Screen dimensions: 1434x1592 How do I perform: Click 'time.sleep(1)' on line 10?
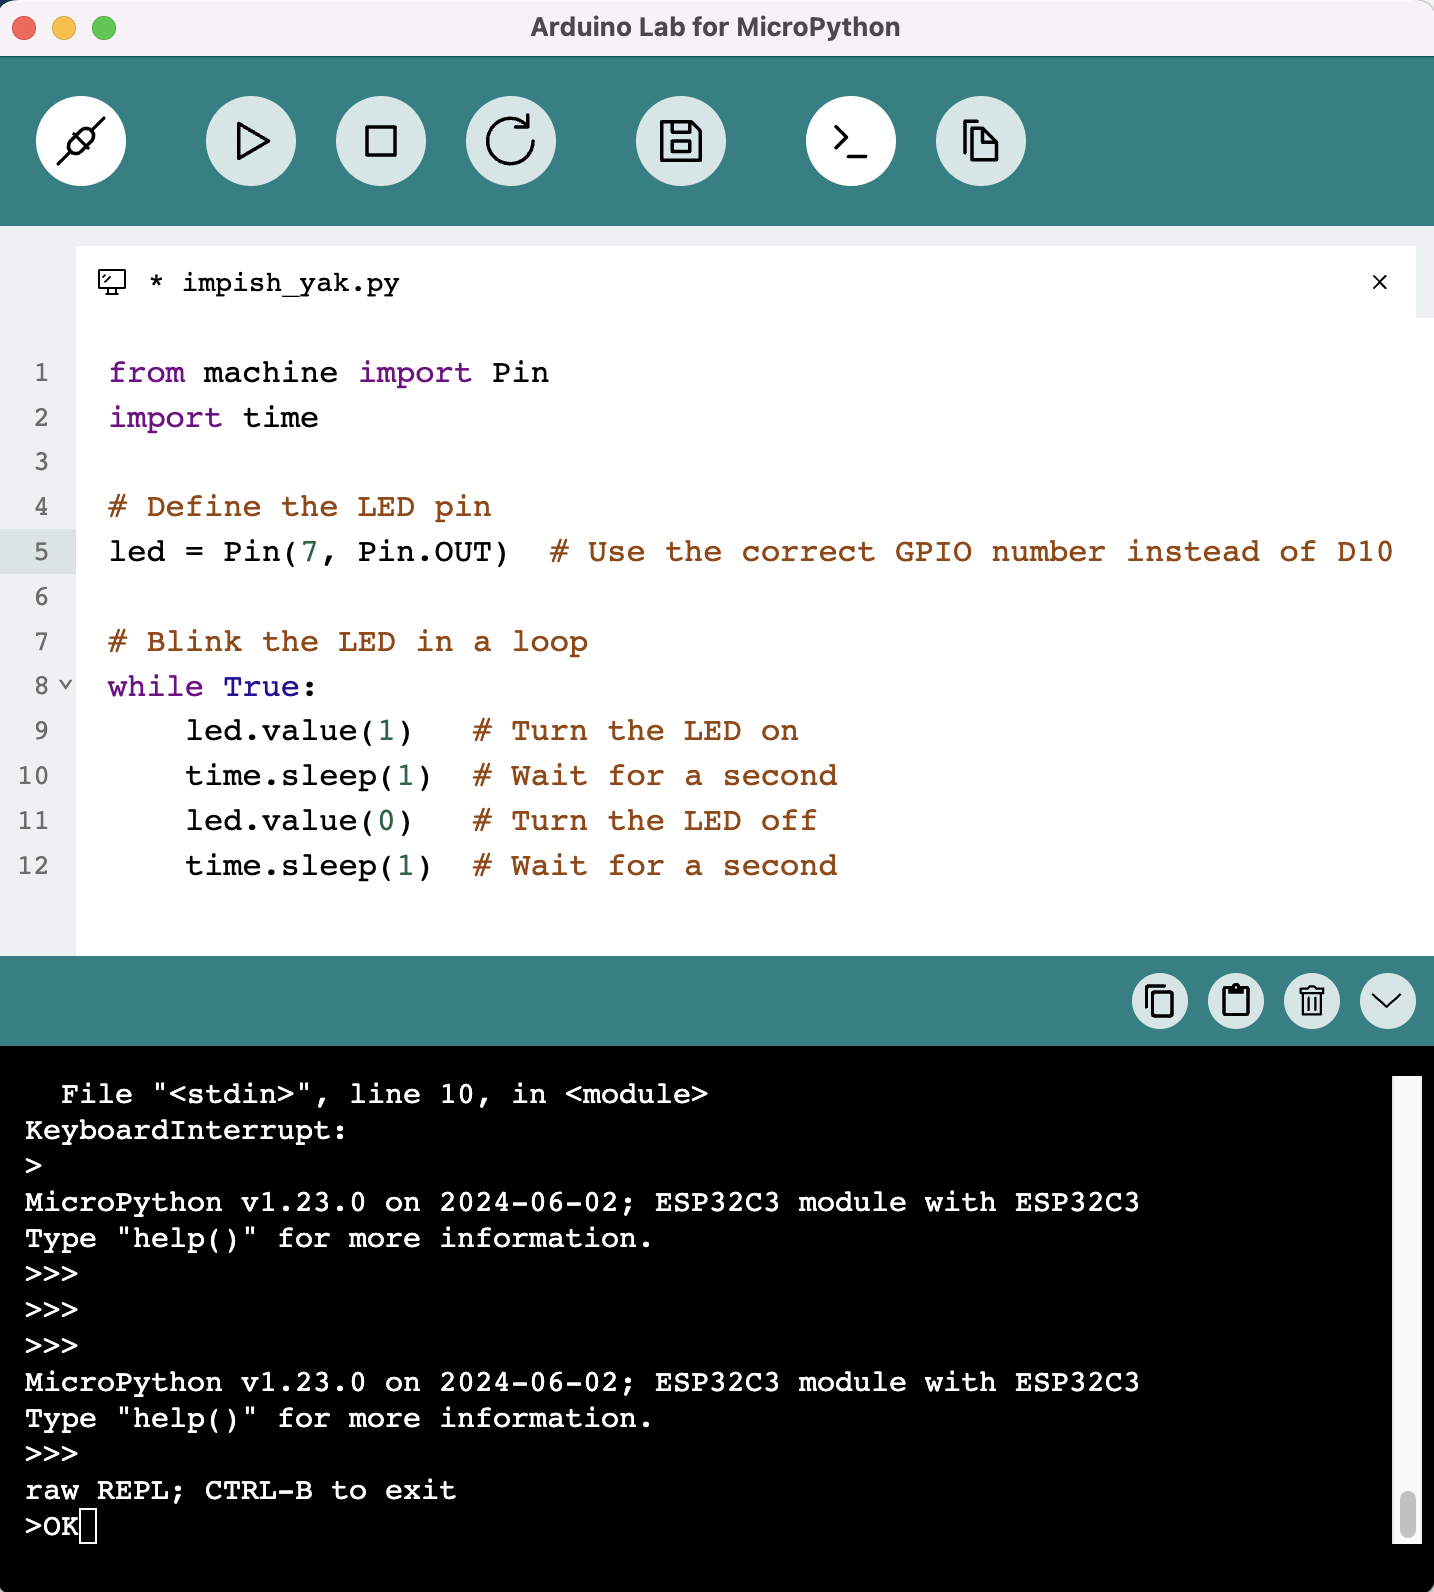coord(308,776)
